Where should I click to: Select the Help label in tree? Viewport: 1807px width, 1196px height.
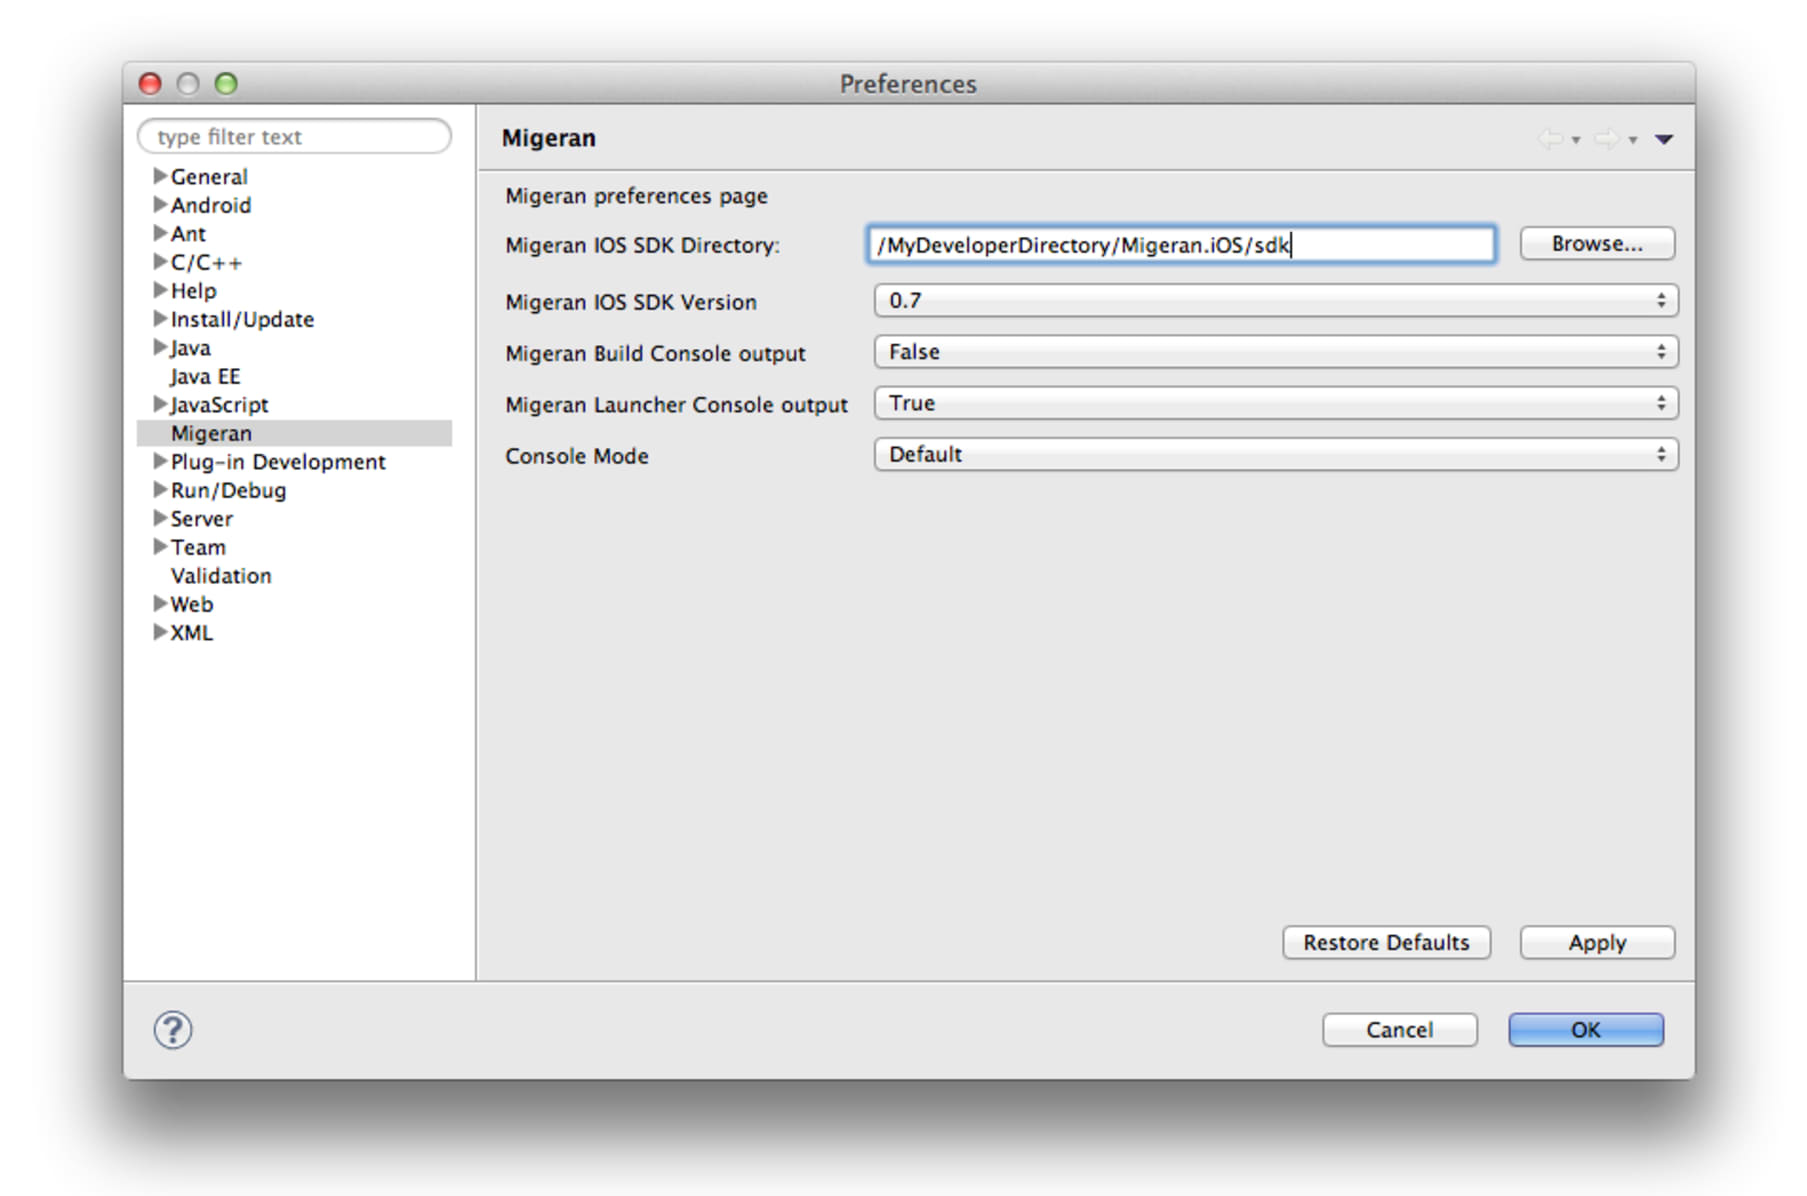[193, 290]
